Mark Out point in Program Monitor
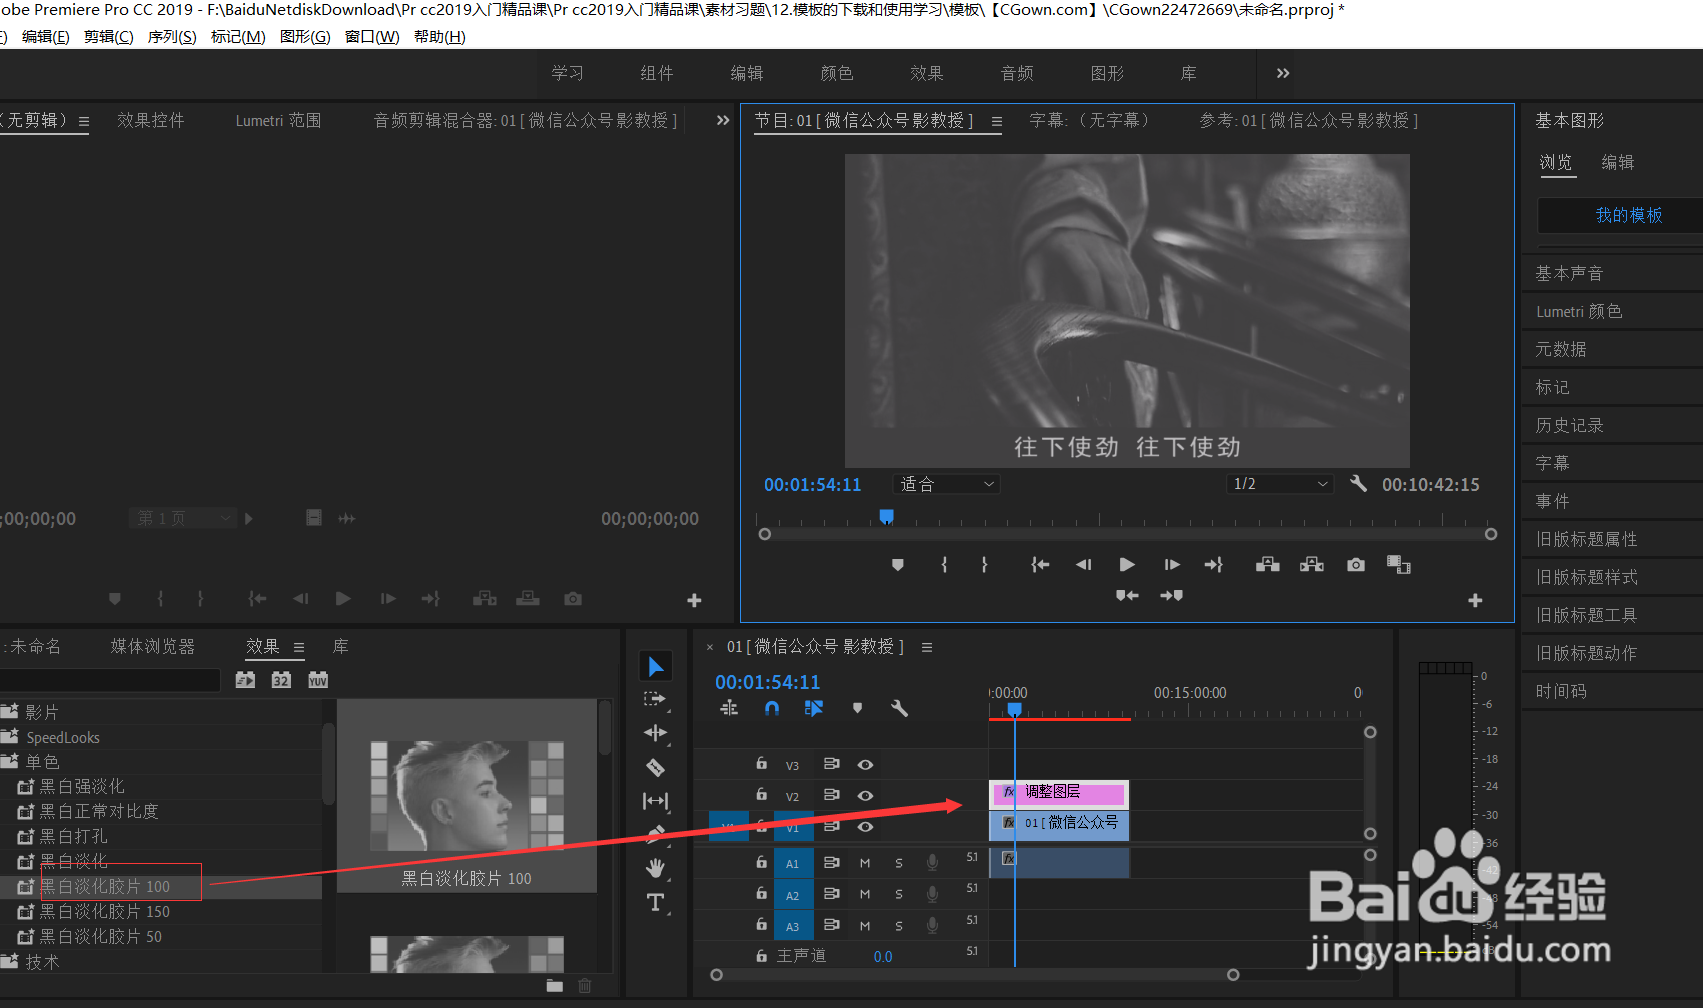The image size is (1703, 1008). click(x=984, y=565)
